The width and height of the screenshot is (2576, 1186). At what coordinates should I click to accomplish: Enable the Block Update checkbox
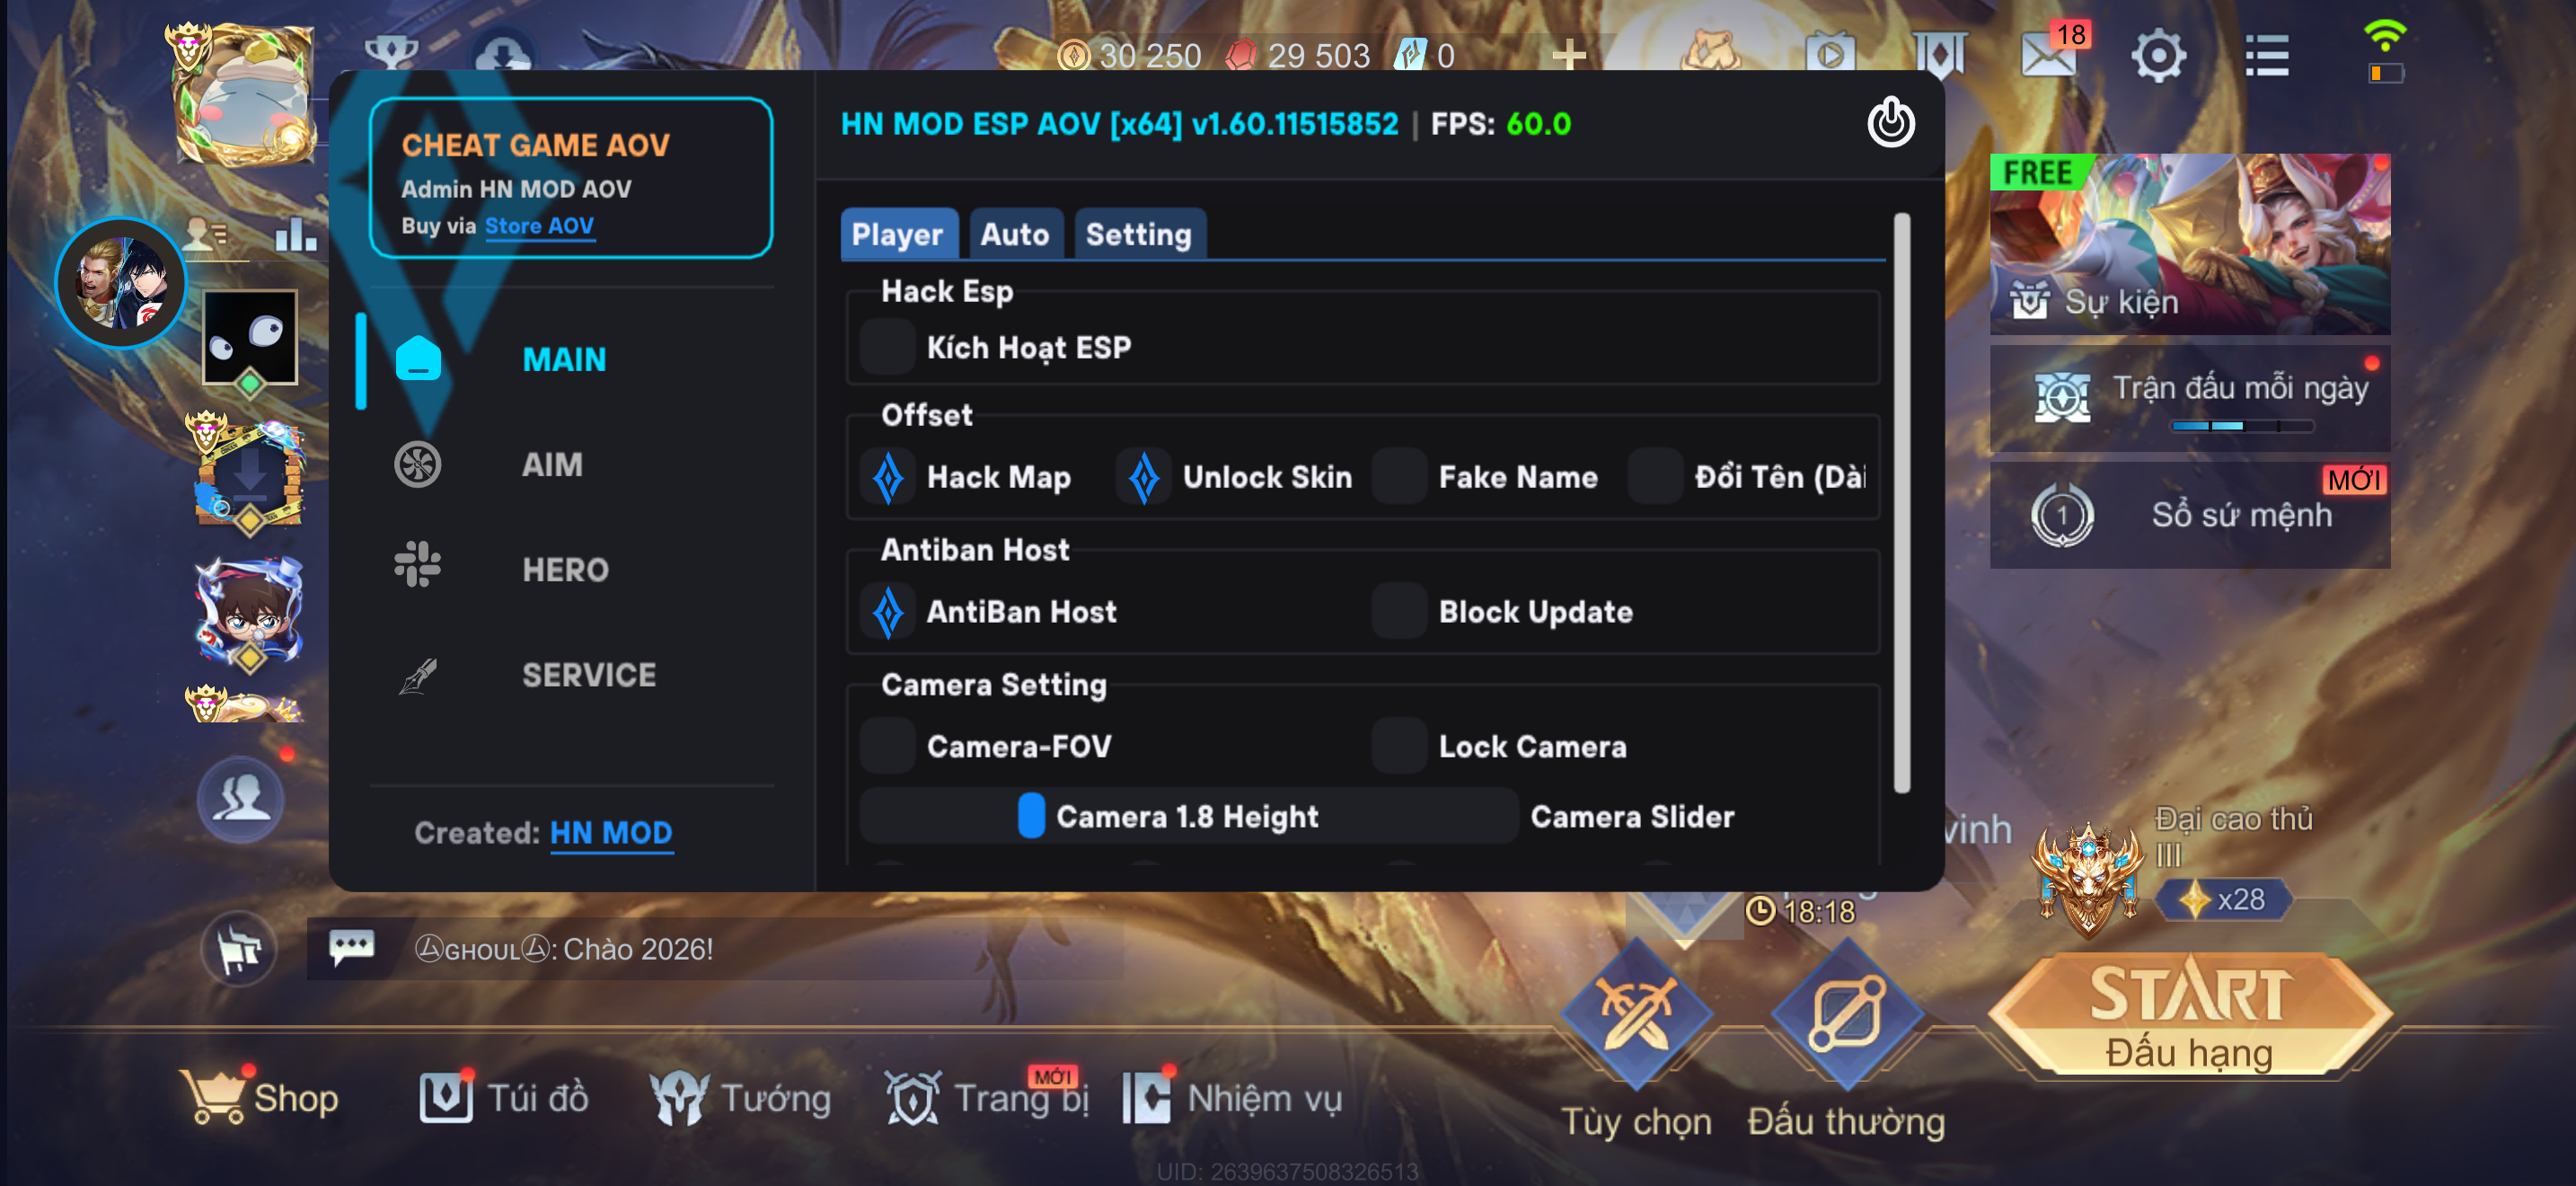1399,611
